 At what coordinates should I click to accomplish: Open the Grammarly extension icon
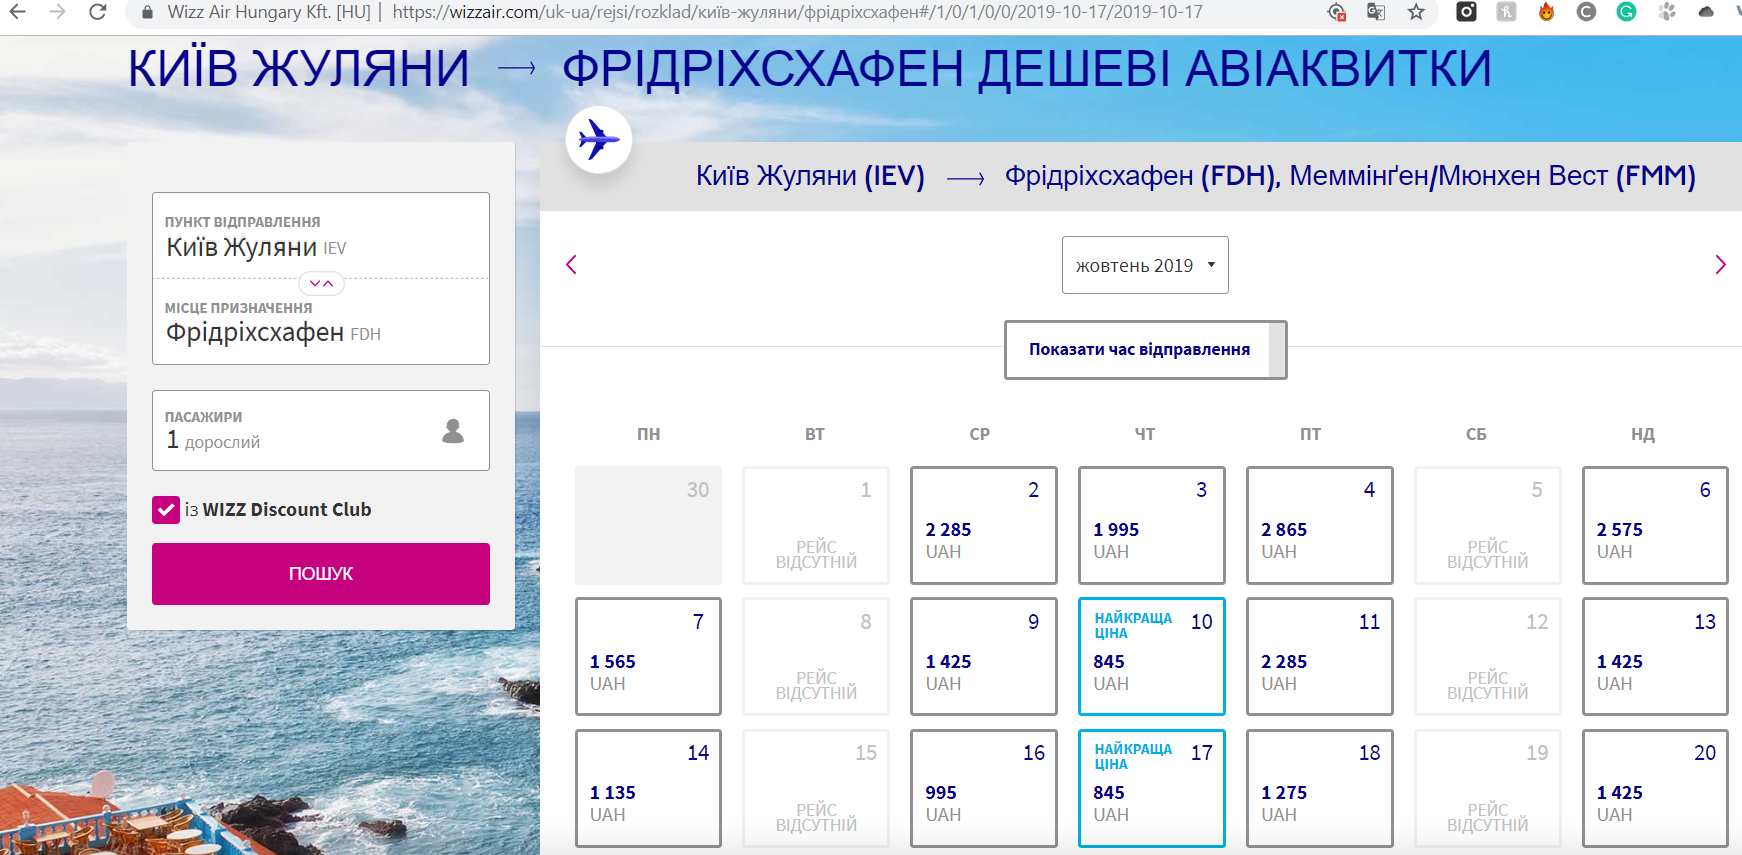[x=1626, y=12]
